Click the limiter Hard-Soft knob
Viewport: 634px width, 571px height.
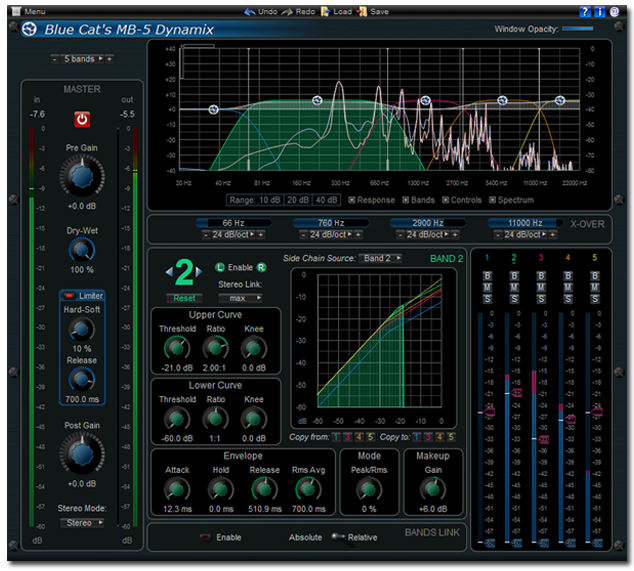(x=82, y=329)
